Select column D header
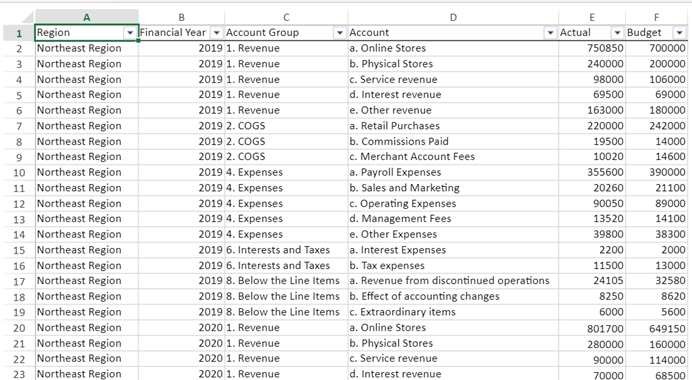The height and width of the screenshot is (380, 692). (453, 17)
